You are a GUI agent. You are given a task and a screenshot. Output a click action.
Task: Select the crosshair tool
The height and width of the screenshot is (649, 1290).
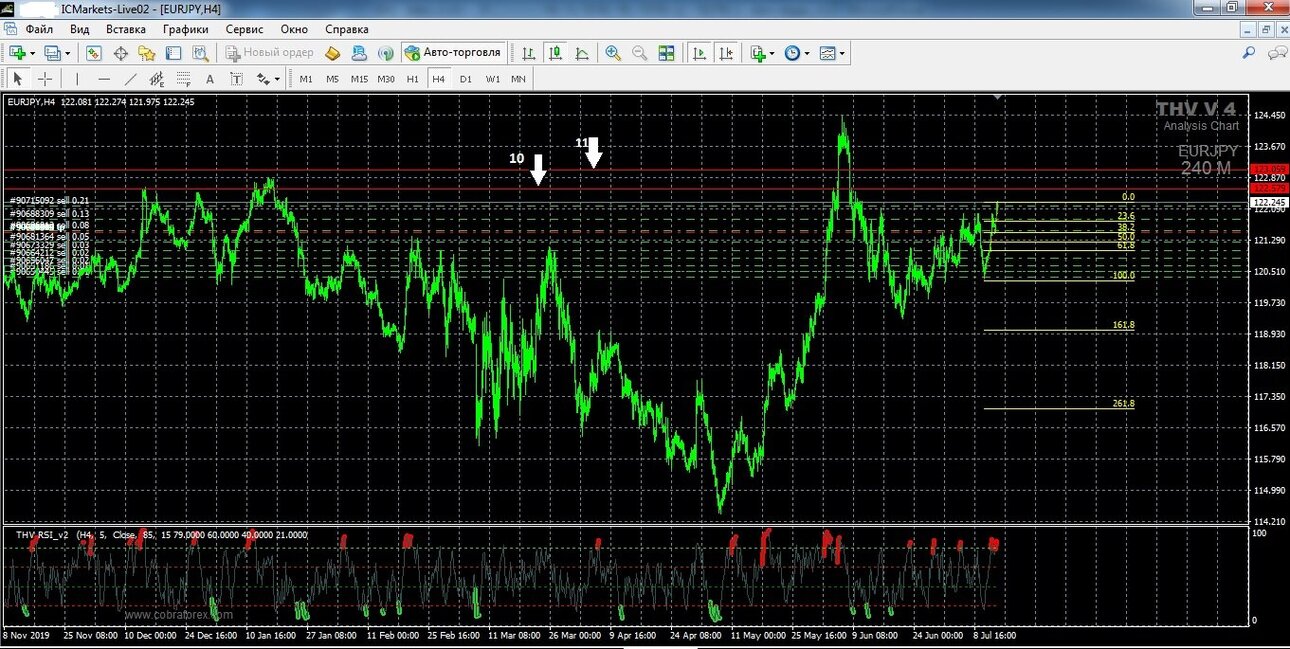click(x=45, y=79)
